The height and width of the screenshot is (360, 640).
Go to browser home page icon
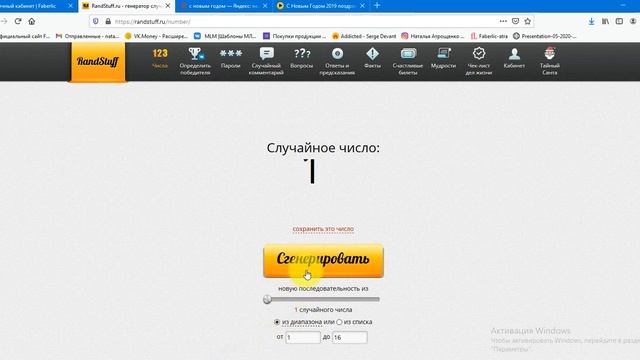coord(32,21)
